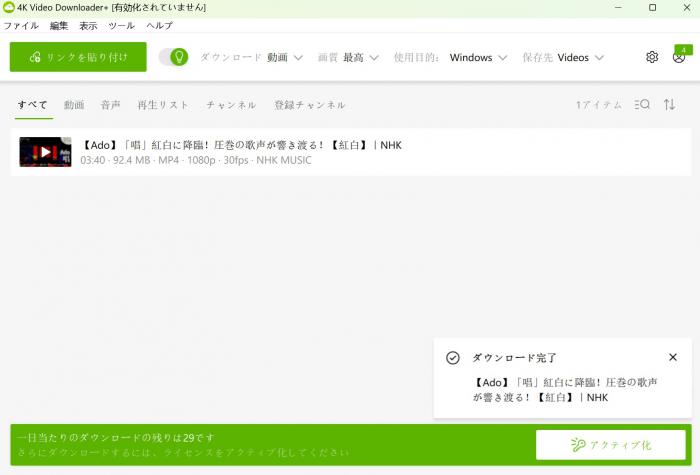Switch to the 音声 tab
Image resolution: width=700 pixels, height=475 pixels.
click(x=110, y=105)
